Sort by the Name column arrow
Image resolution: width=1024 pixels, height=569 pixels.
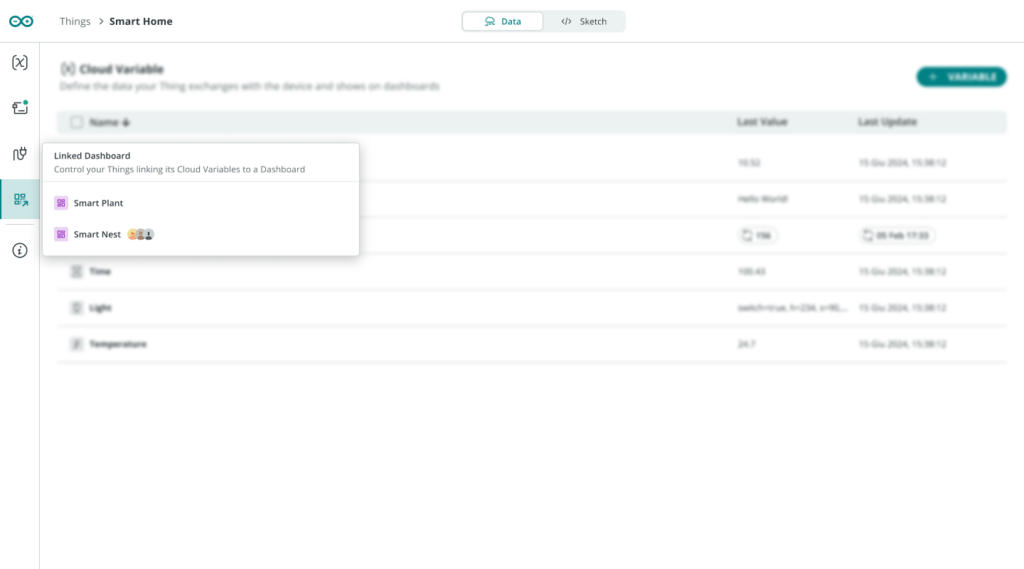point(126,122)
